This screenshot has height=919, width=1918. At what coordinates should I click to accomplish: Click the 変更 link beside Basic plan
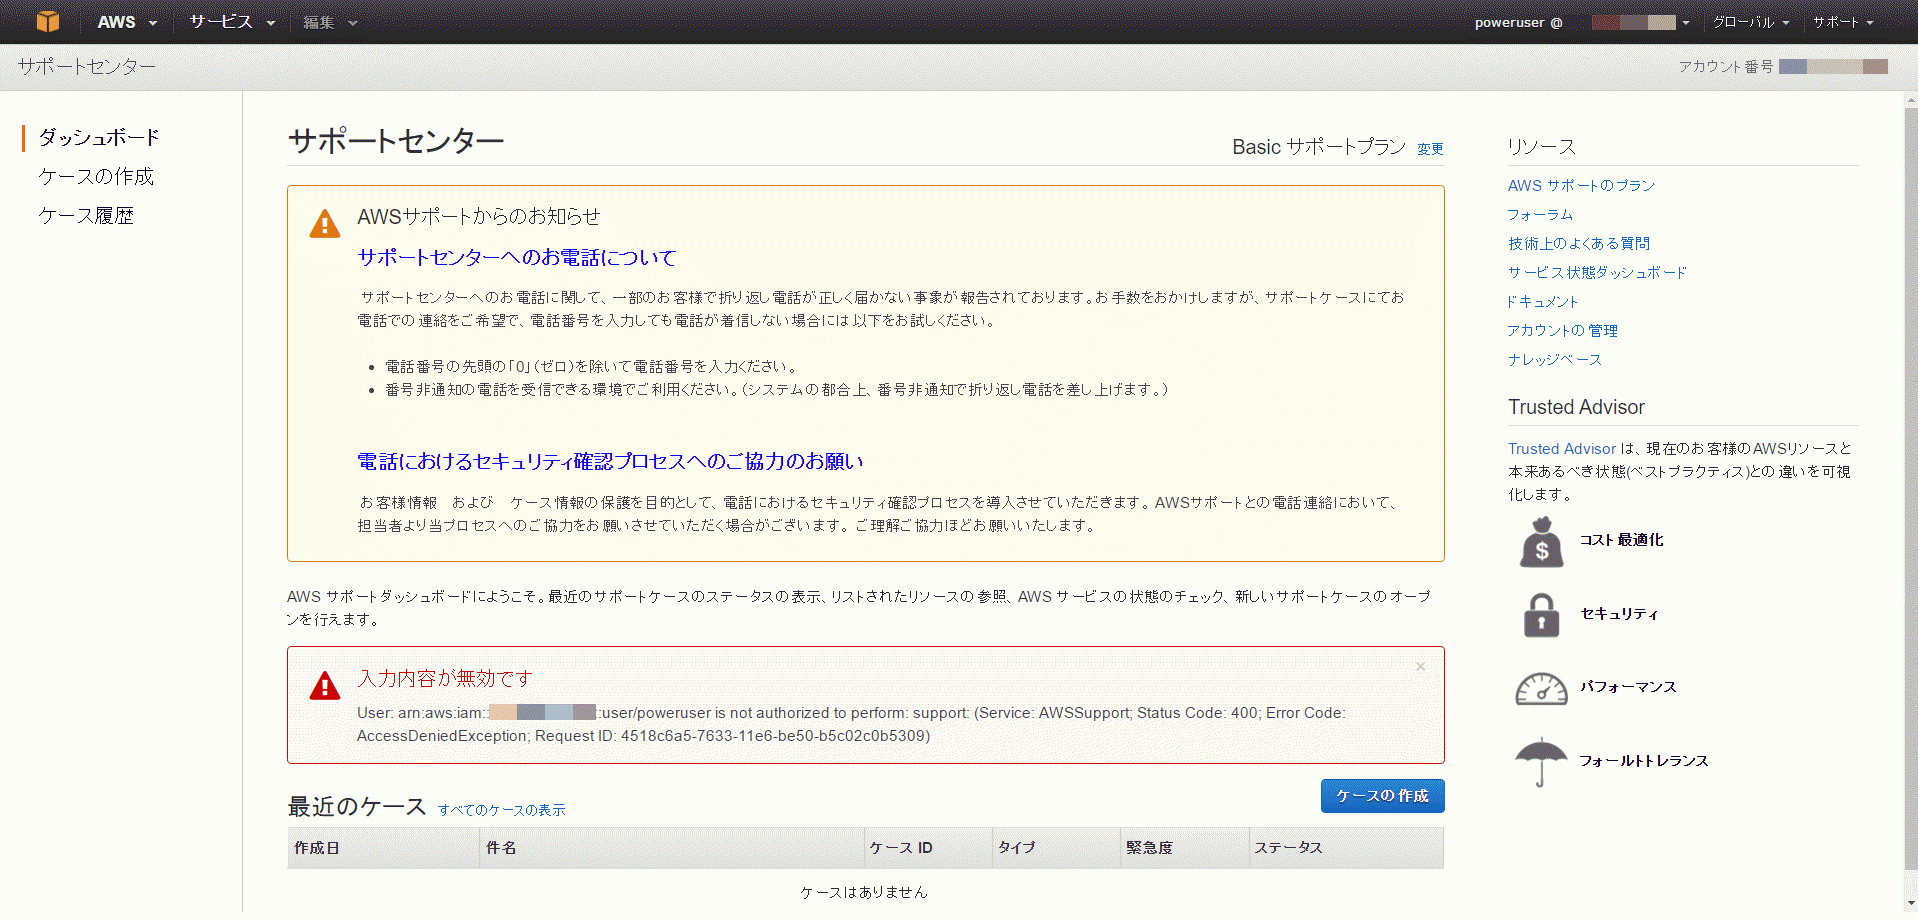point(1430,149)
